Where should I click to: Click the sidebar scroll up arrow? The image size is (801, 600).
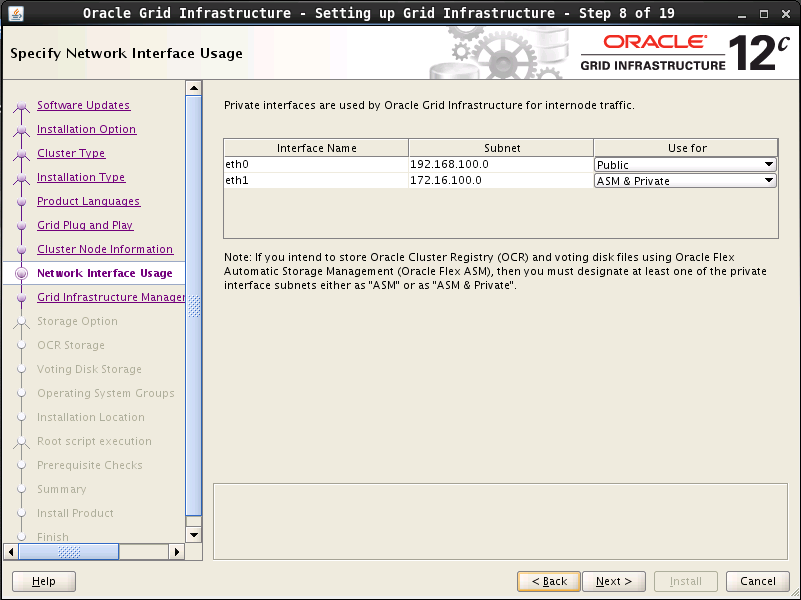click(194, 87)
